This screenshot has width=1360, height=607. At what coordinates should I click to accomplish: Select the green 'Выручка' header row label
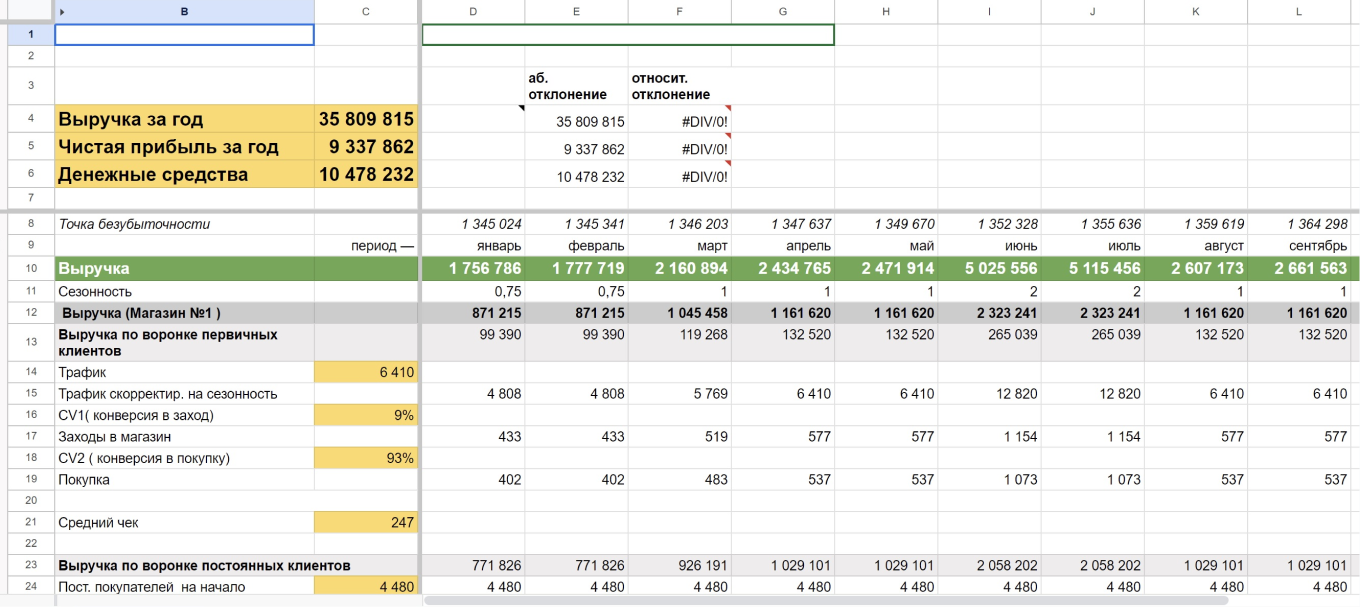[x=184, y=268]
